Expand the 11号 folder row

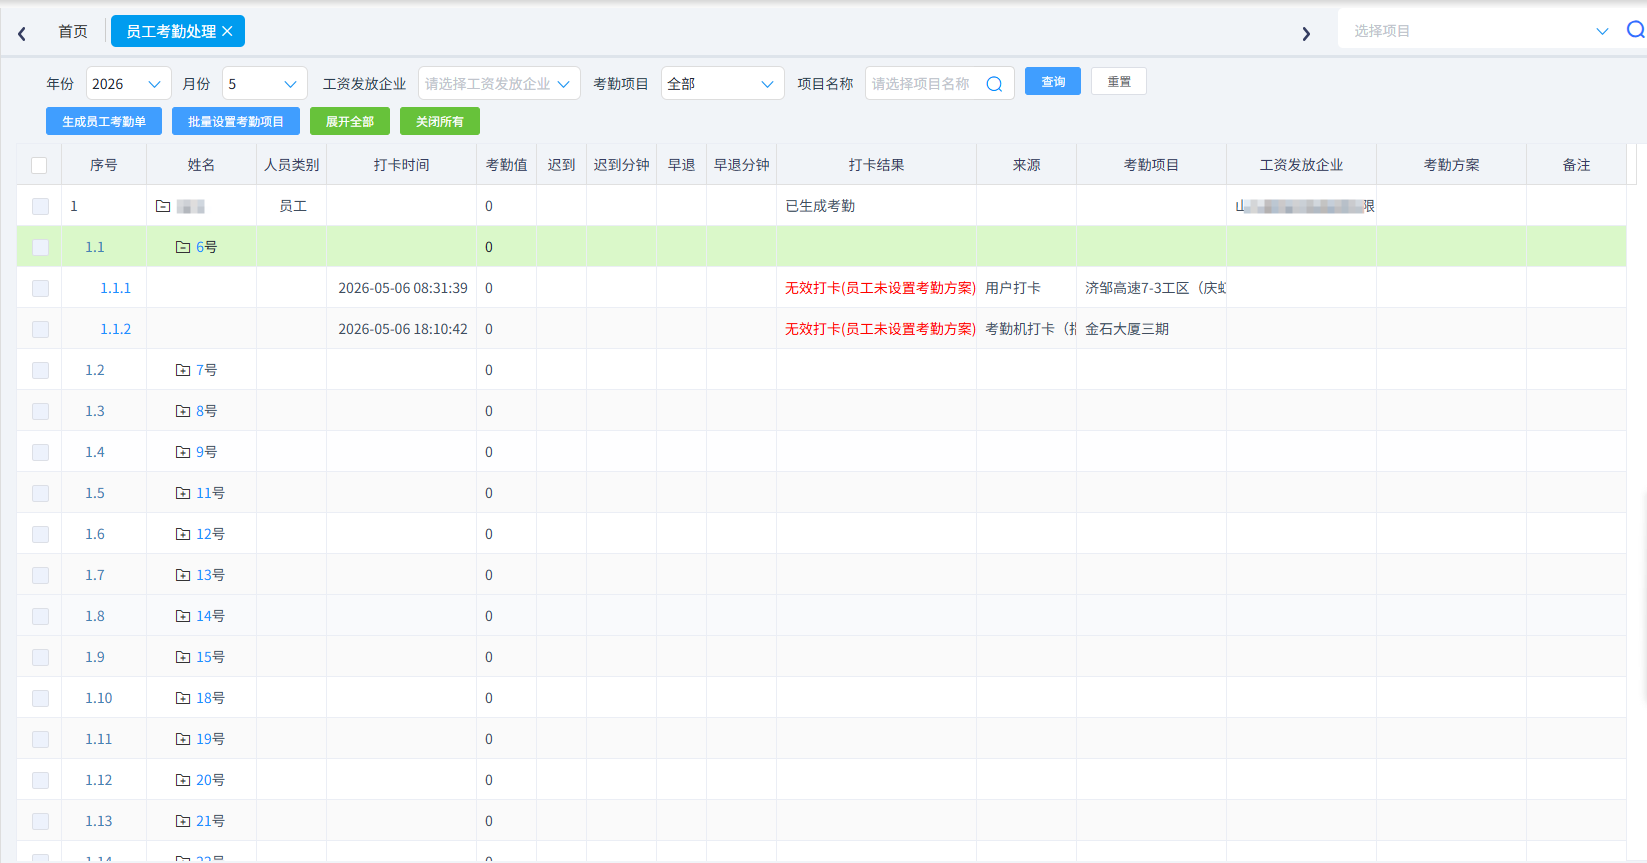tap(183, 493)
